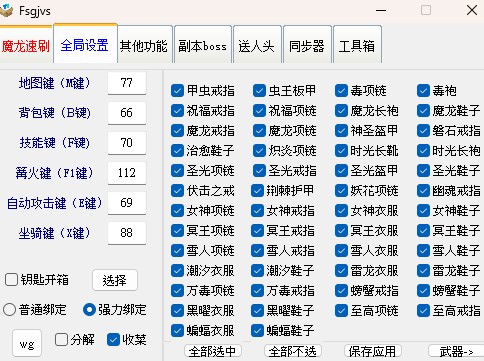The image size is (484, 361).
Task: Click the 全部选中 button
Action: (x=213, y=351)
